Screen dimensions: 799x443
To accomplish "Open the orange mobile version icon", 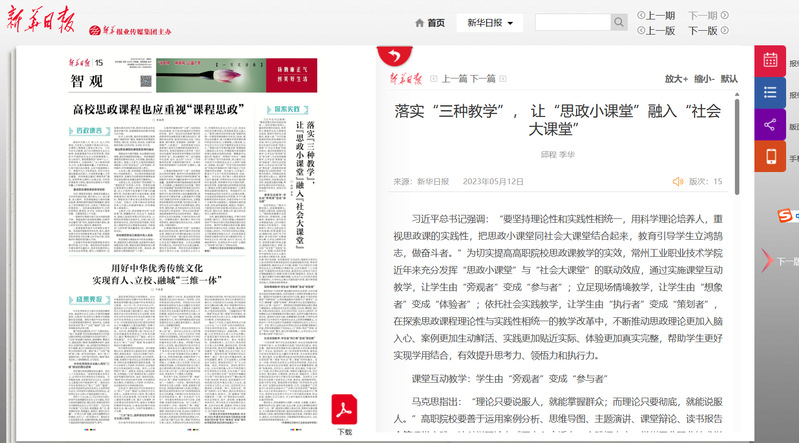I will [x=770, y=157].
